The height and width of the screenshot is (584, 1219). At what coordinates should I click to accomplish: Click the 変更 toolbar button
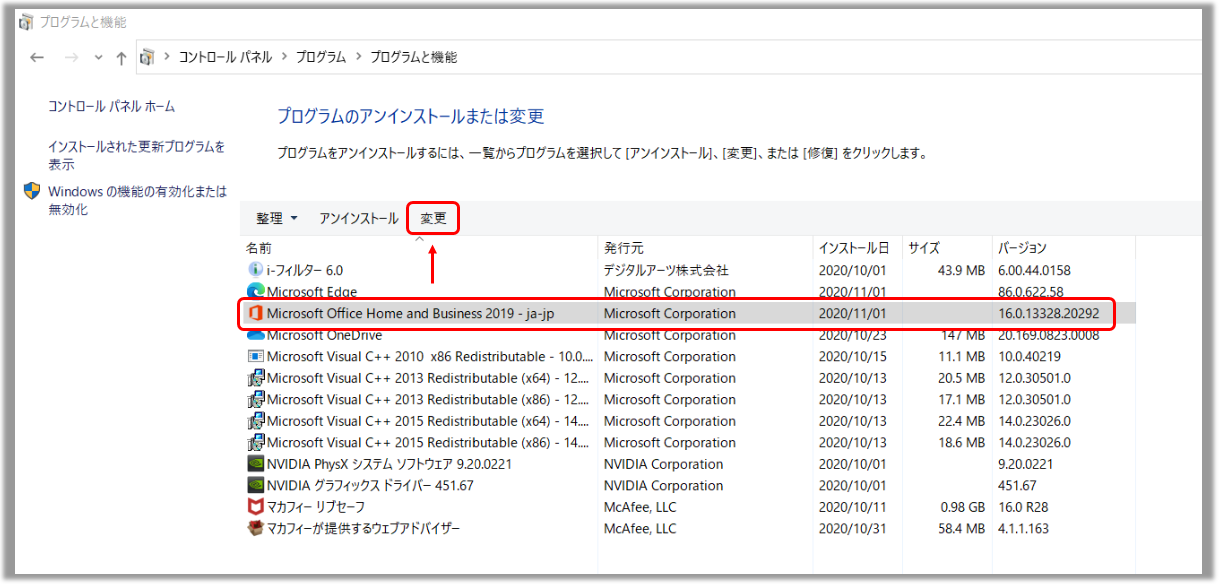[433, 218]
